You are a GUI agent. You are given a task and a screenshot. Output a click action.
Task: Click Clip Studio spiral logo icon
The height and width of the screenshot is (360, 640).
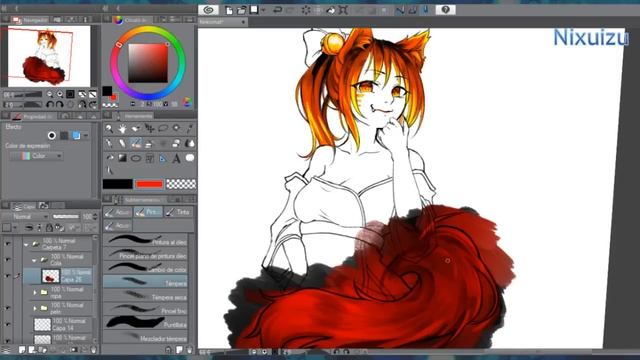(209, 10)
